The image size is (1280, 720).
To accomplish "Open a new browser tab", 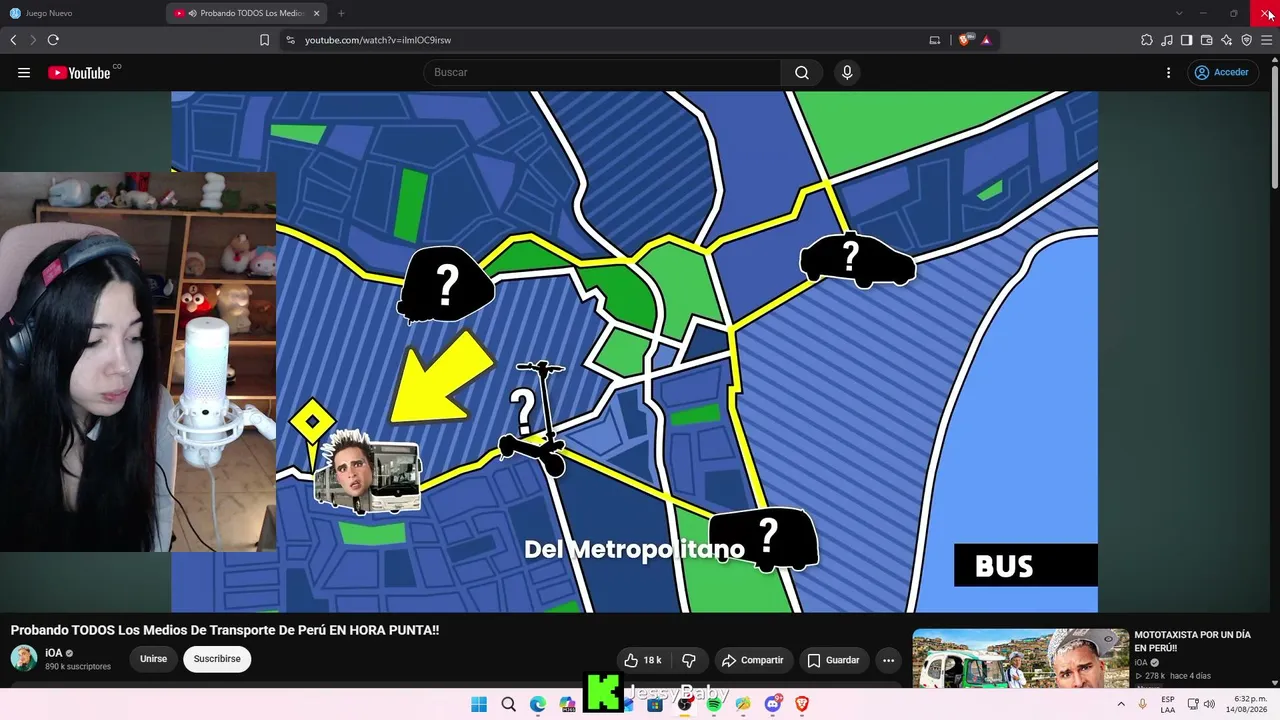I will 341,13.
